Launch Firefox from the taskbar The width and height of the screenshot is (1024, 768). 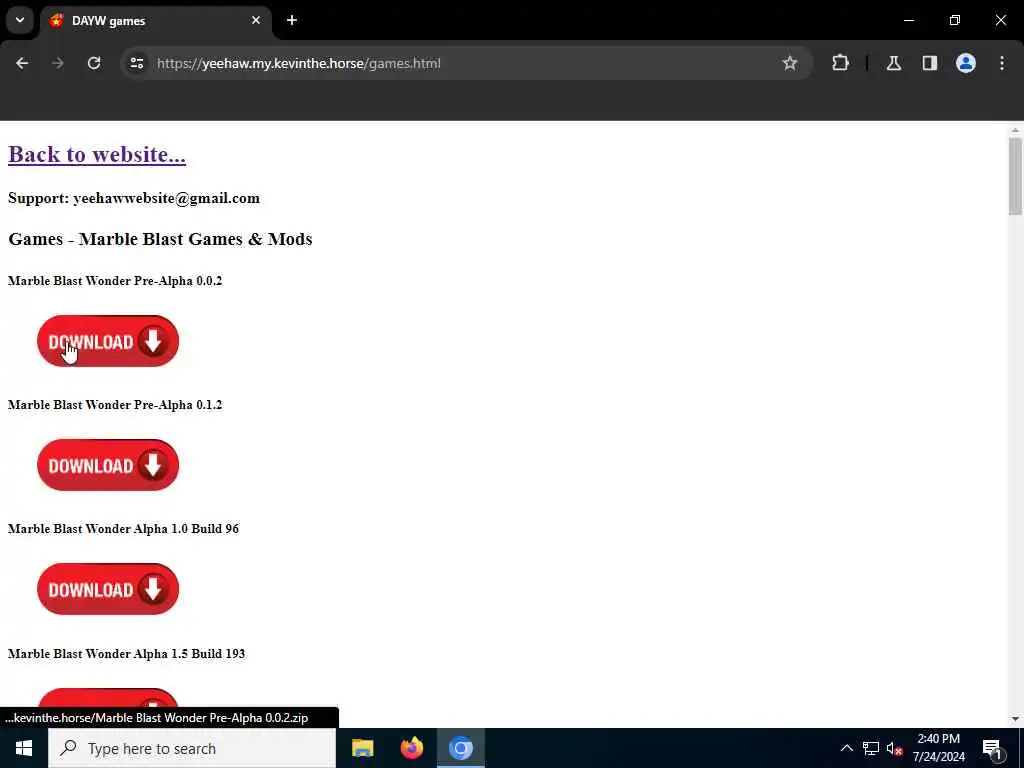(411, 748)
